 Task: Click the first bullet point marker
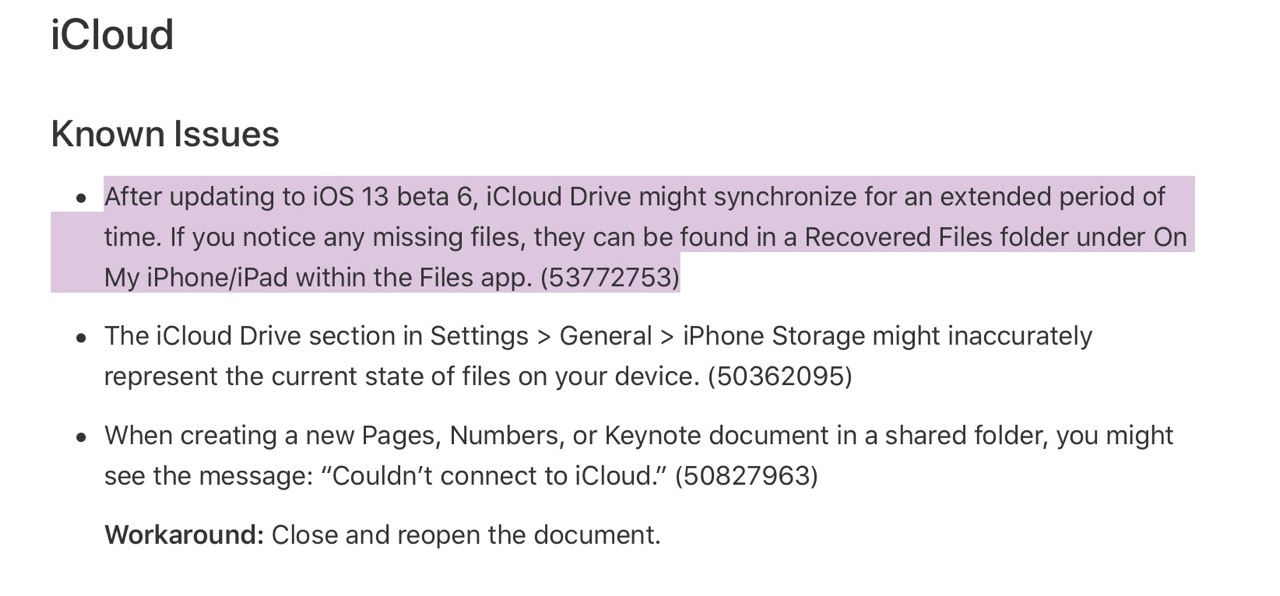[82, 198]
